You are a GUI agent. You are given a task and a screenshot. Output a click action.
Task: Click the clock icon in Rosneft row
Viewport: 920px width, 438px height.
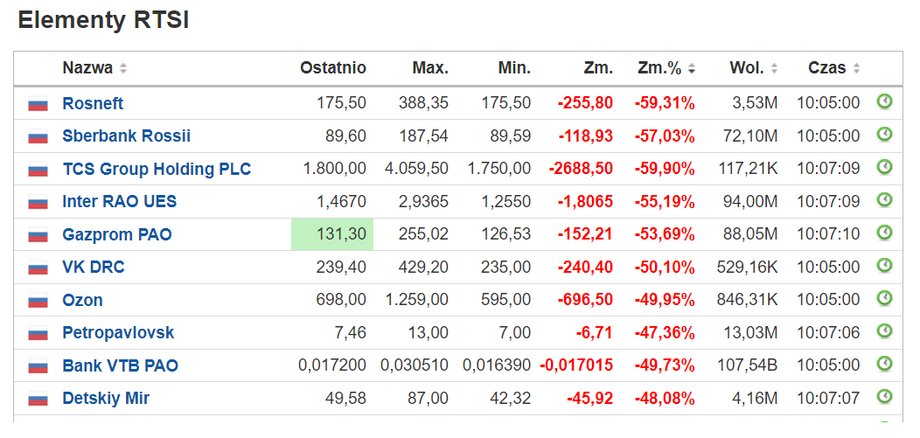tap(884, 102)
